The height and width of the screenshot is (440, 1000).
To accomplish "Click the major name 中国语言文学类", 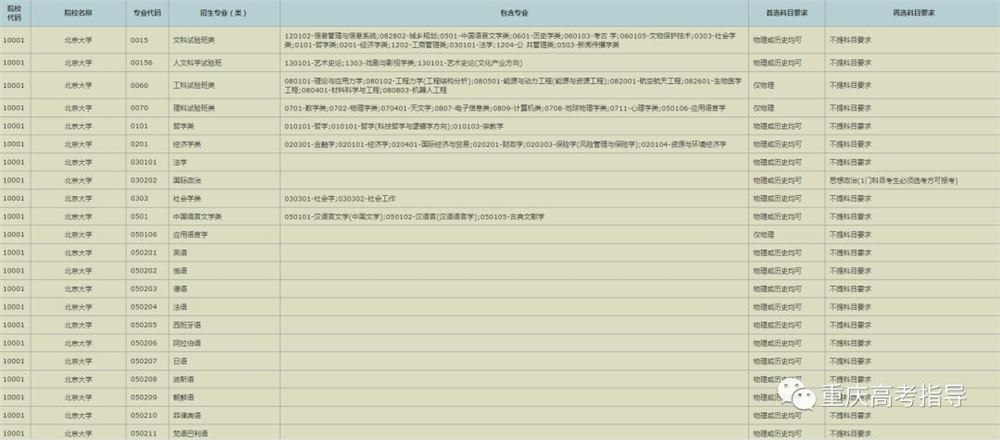I will point(198,216).
